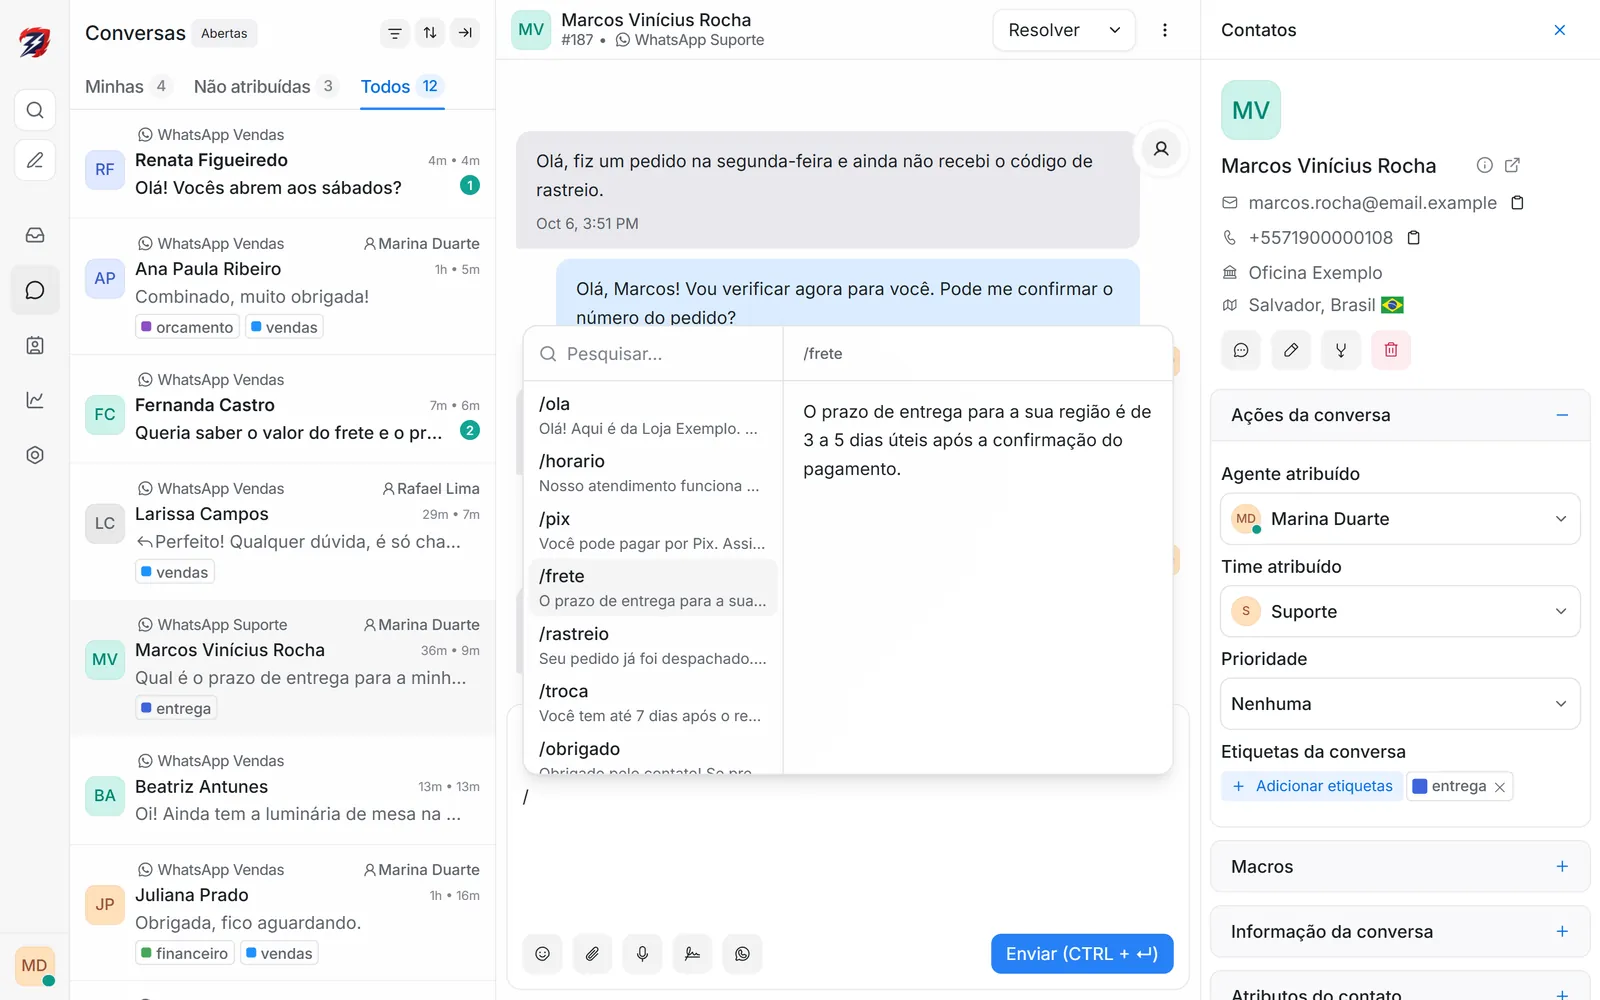
Task: Copy the contact phone number
Action: point(1414,238)
